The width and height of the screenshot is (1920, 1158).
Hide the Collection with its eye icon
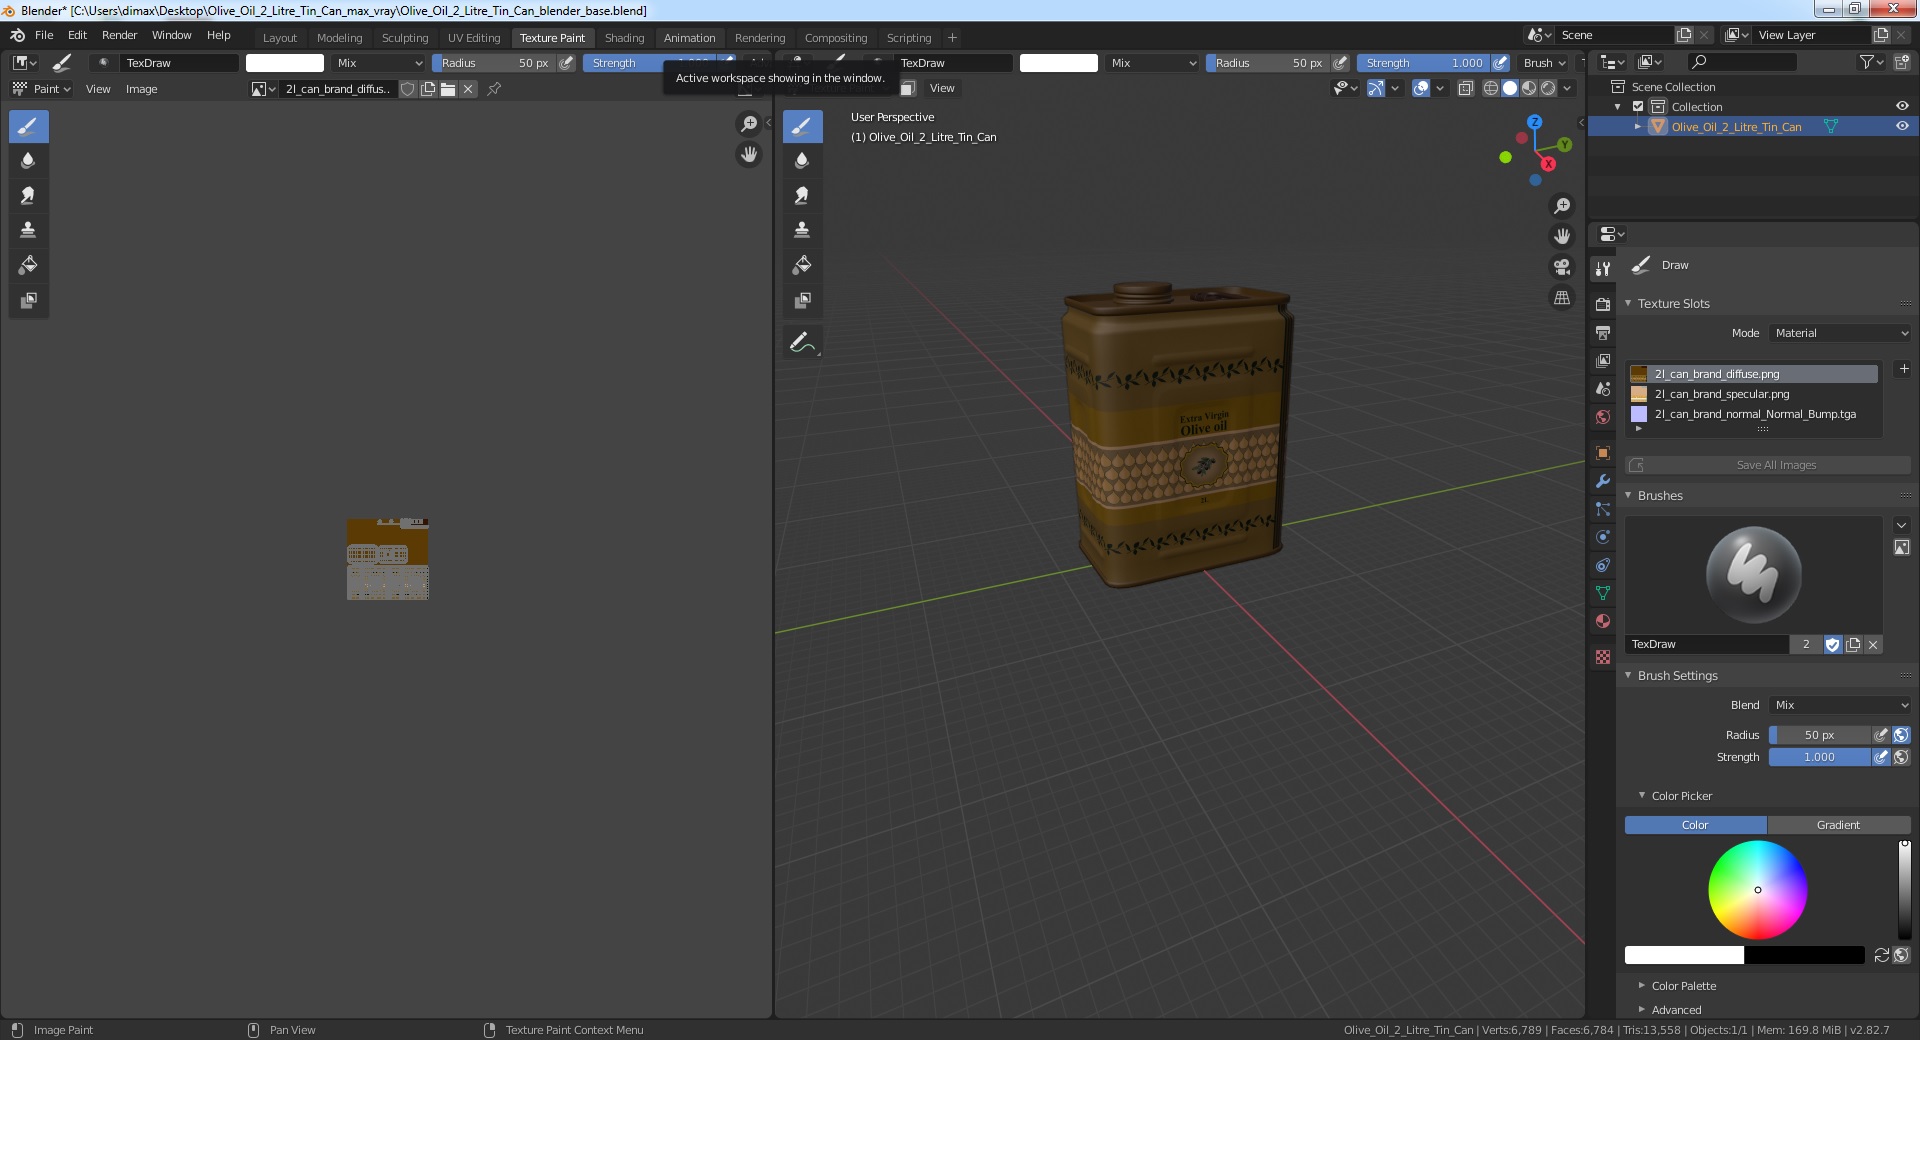pyautogui.click(x=1901, y=106)
